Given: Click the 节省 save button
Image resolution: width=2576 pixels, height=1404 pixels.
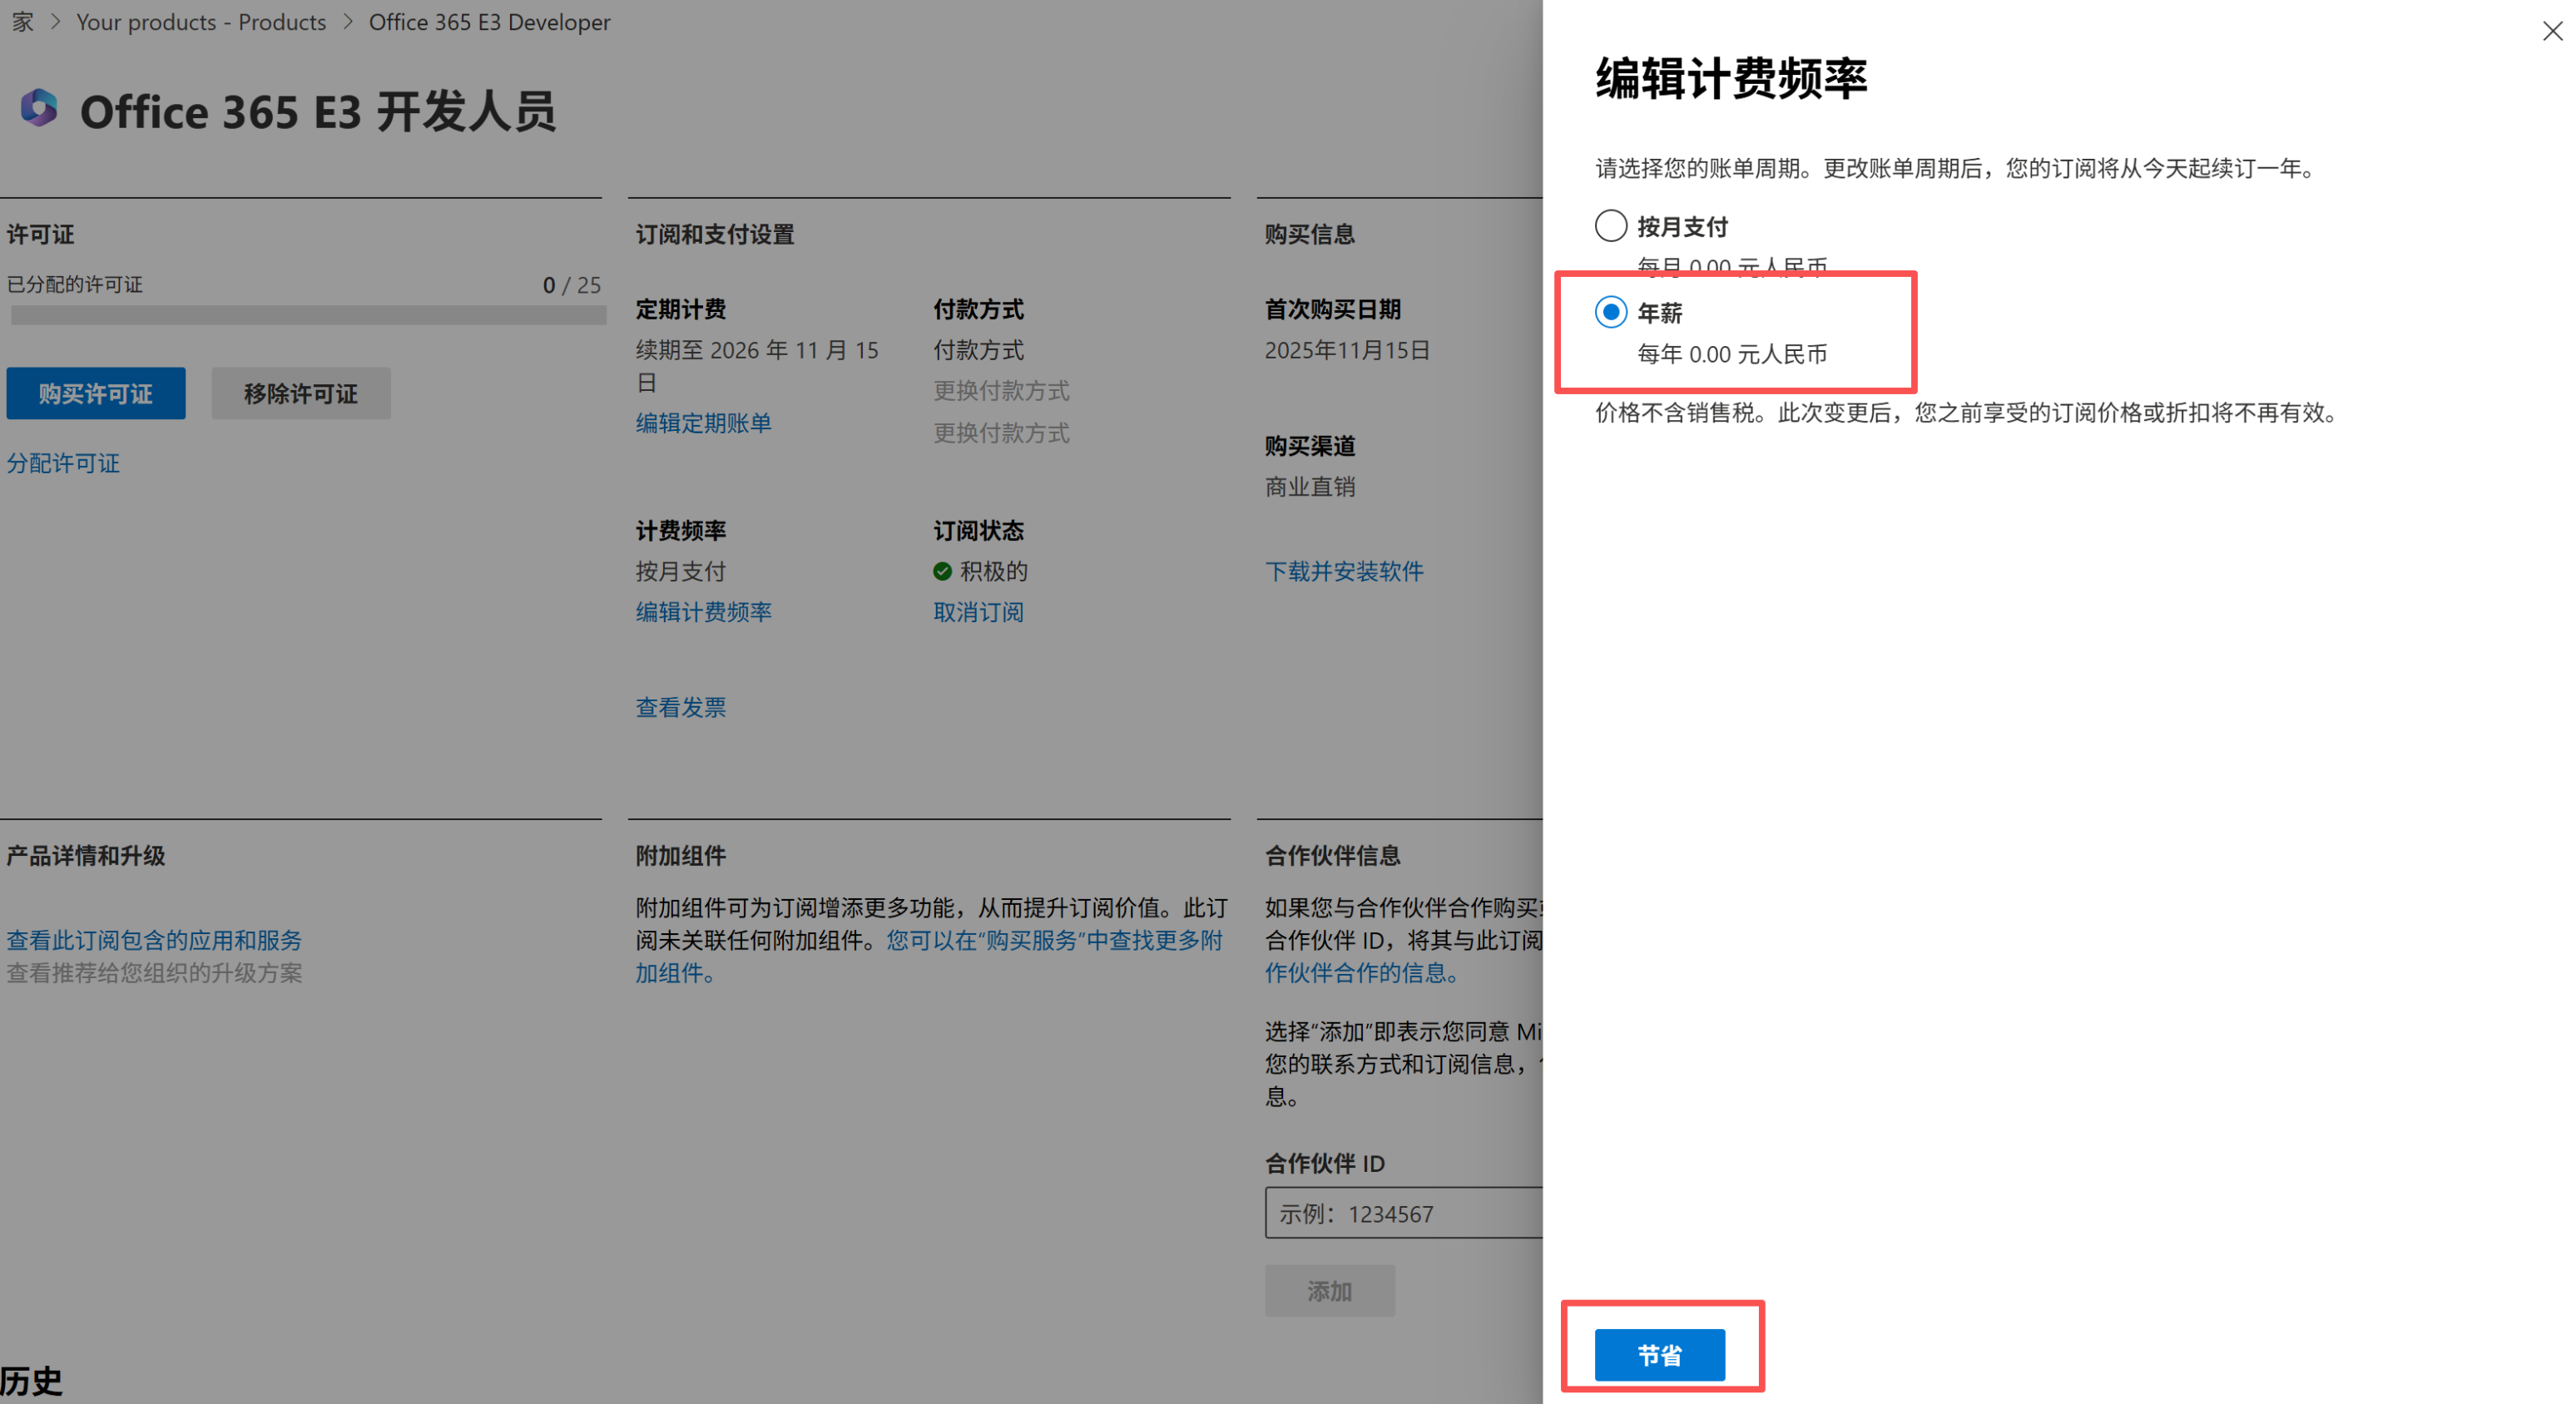Looking at the screenshot, I should [1660, 1355].
